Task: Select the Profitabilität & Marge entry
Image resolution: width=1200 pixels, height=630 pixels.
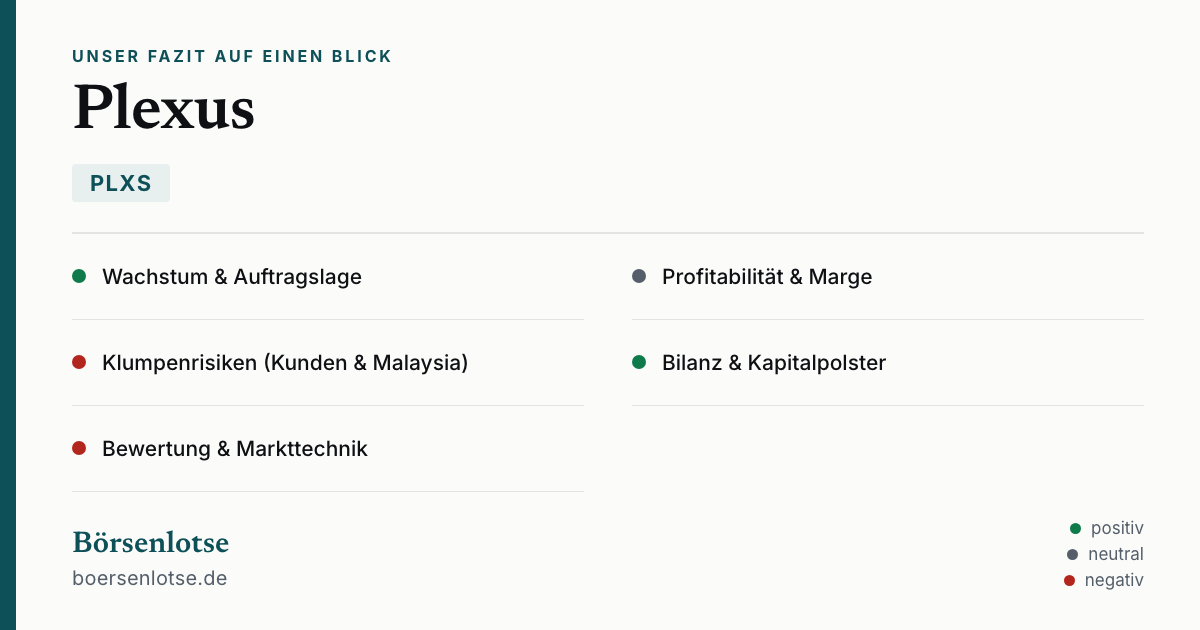Action: 888,277
